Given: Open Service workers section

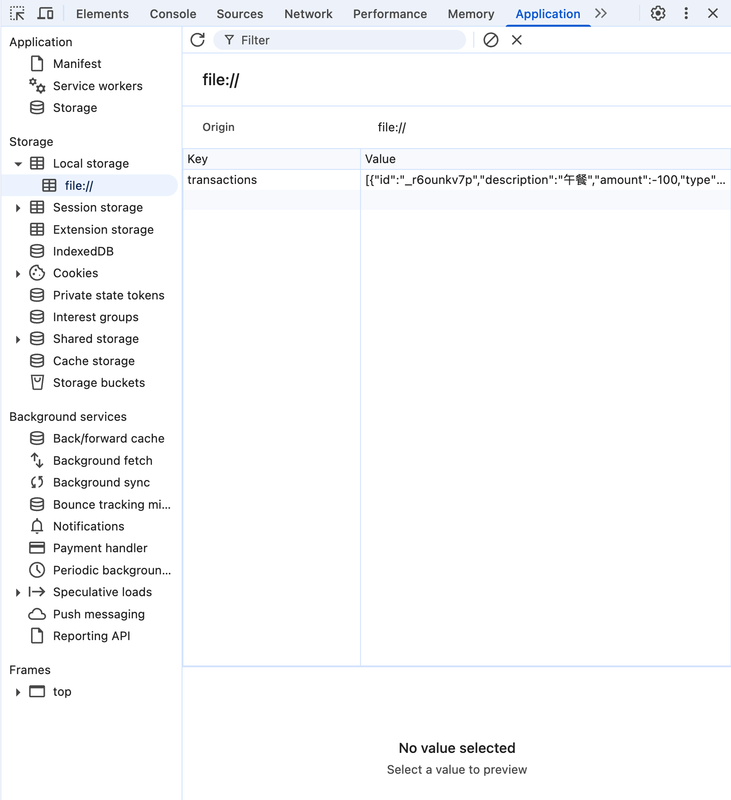Looking at the screenshot, I should click(x=97, y=86).
